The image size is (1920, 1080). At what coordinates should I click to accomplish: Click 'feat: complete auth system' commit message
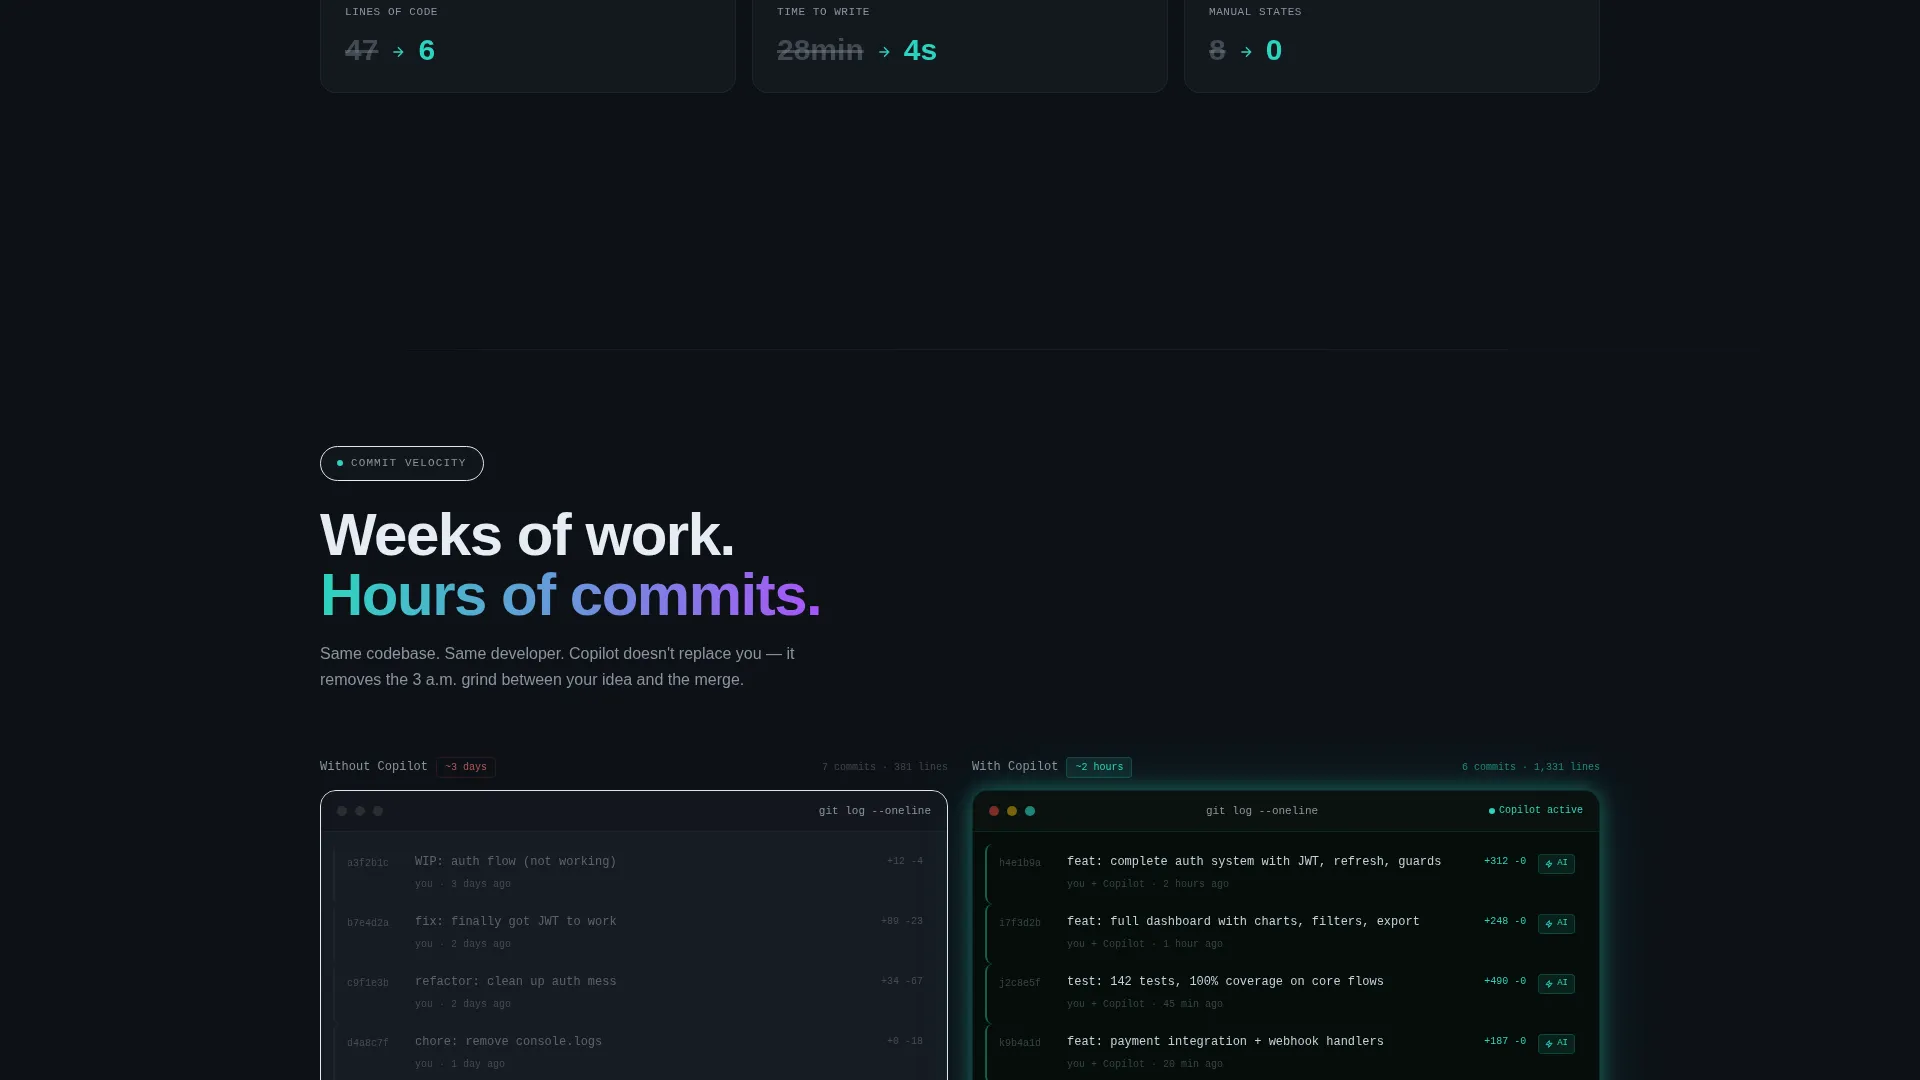(1254, 861)
